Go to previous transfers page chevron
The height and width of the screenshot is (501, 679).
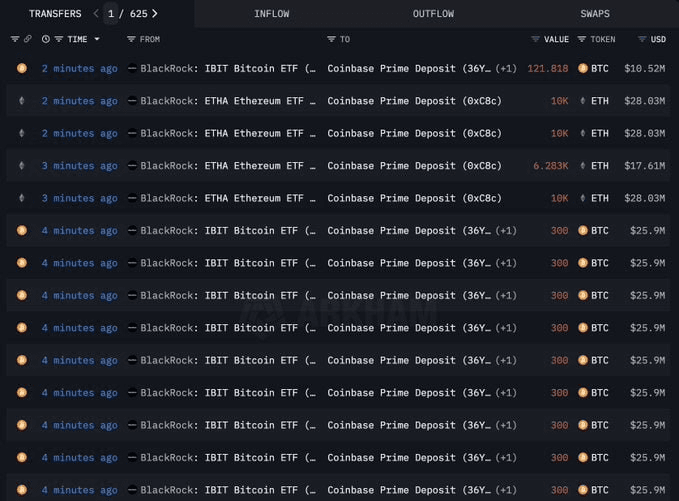pyautogui.click(x=96, y=14)
